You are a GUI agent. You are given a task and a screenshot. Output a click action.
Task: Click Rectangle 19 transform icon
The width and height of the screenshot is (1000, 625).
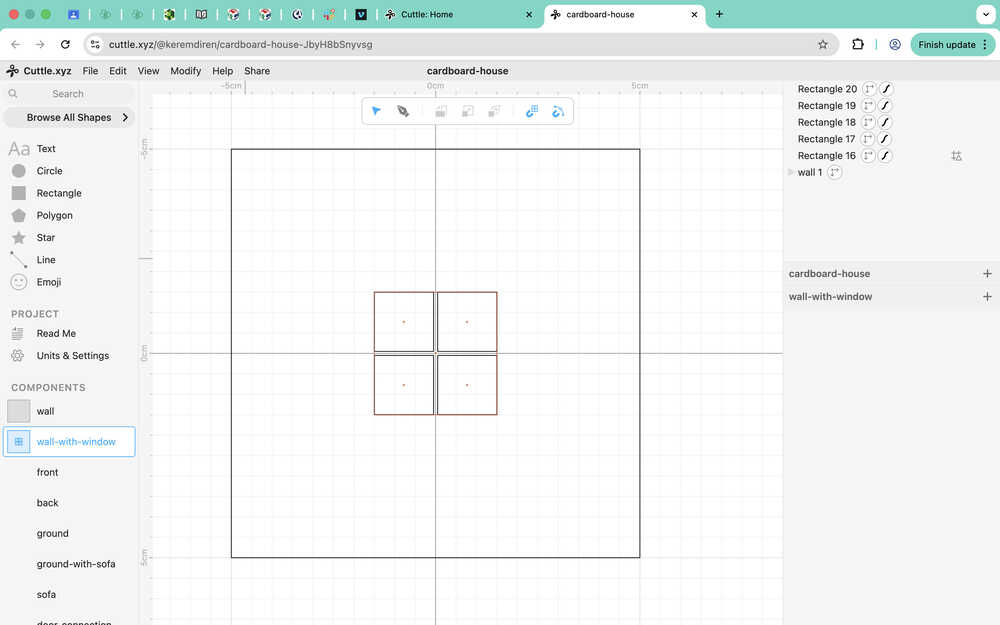click(868, 105)
